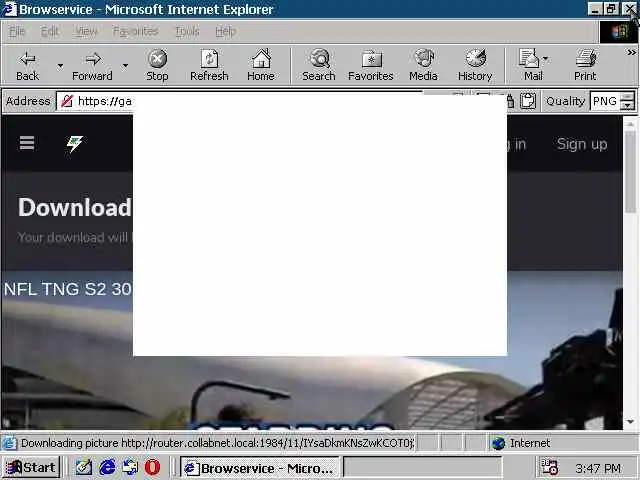Open the View menu
The image size is (640, 480).
pos(86,31)
